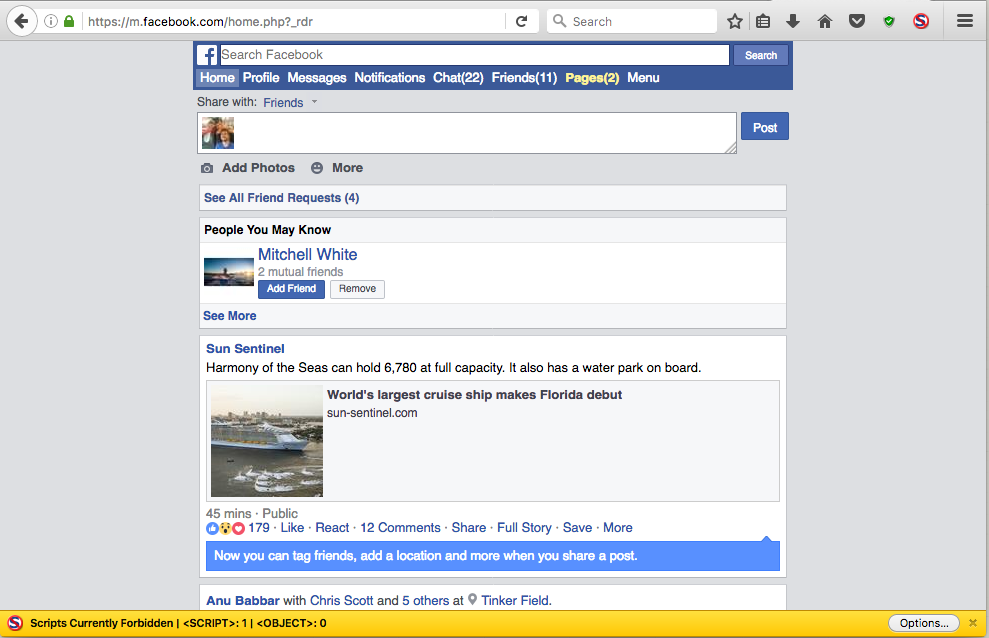Open the Home tab

(217, 78)
